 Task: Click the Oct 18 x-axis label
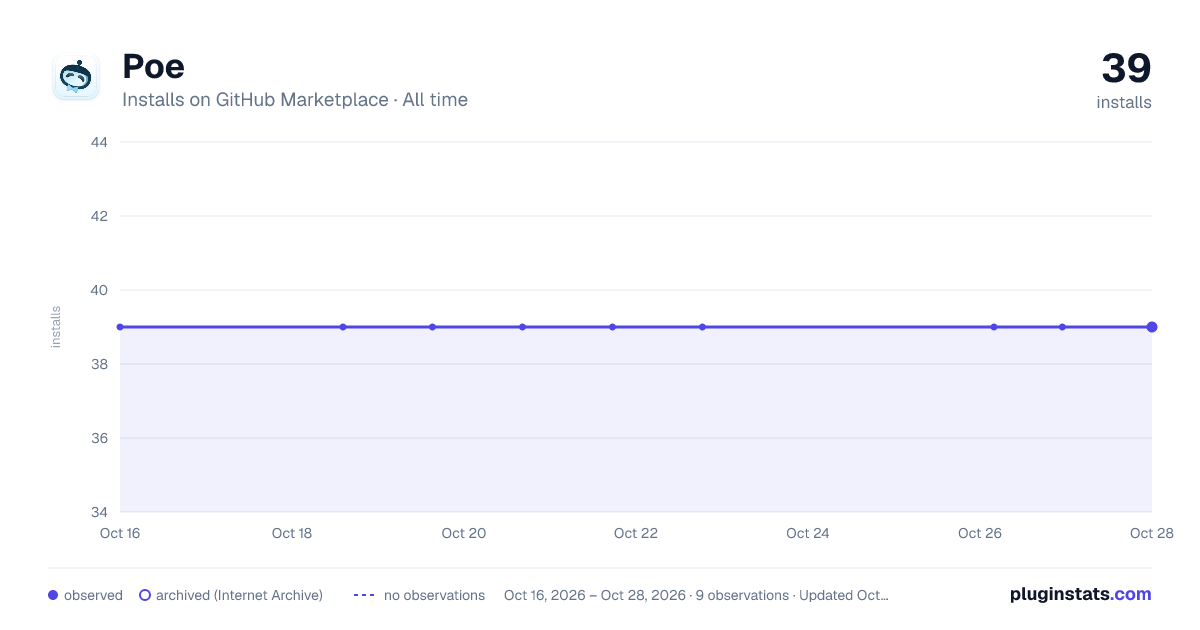(x=292, y=533)
